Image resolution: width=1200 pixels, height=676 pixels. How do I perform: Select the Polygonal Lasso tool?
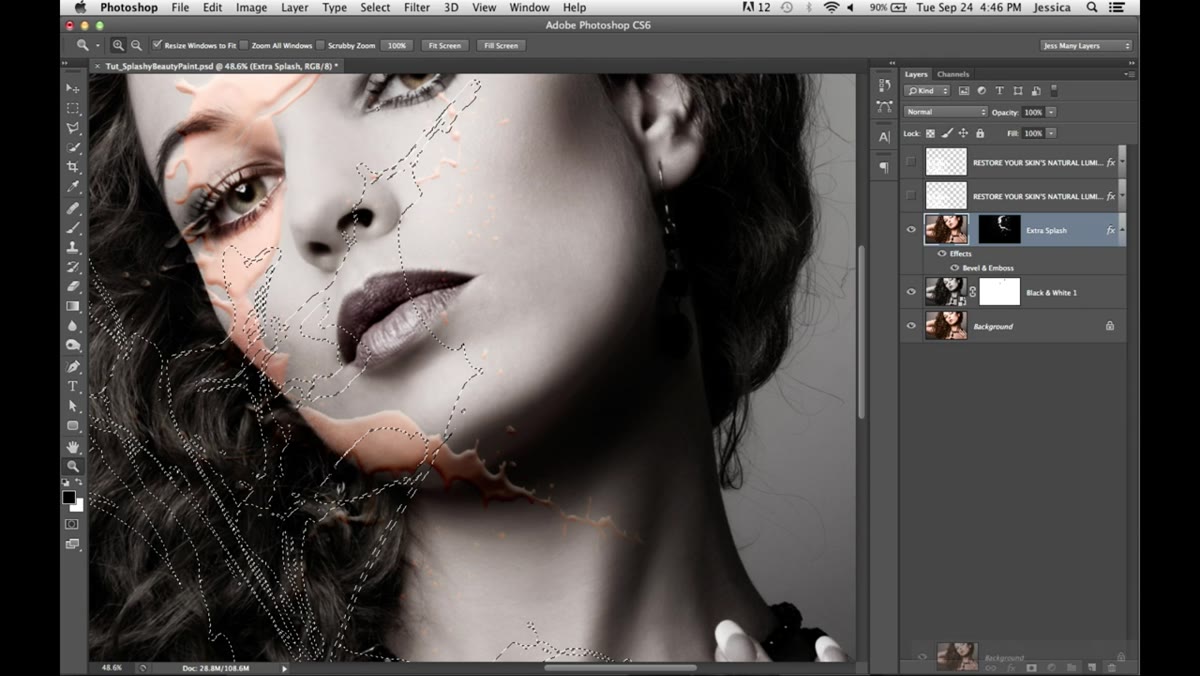(x=73, y=128)
